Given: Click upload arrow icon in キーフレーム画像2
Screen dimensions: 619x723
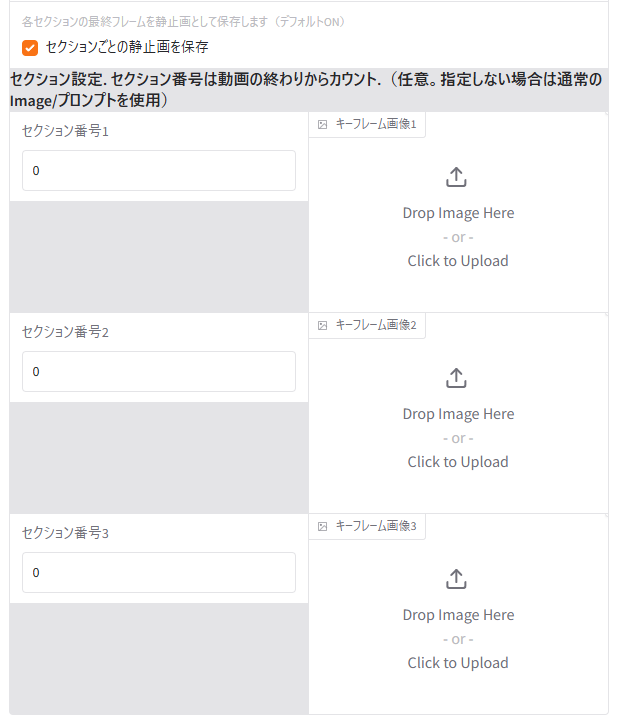Looking at the screenshot, I should pyautogui.click(x=456, y=379).
